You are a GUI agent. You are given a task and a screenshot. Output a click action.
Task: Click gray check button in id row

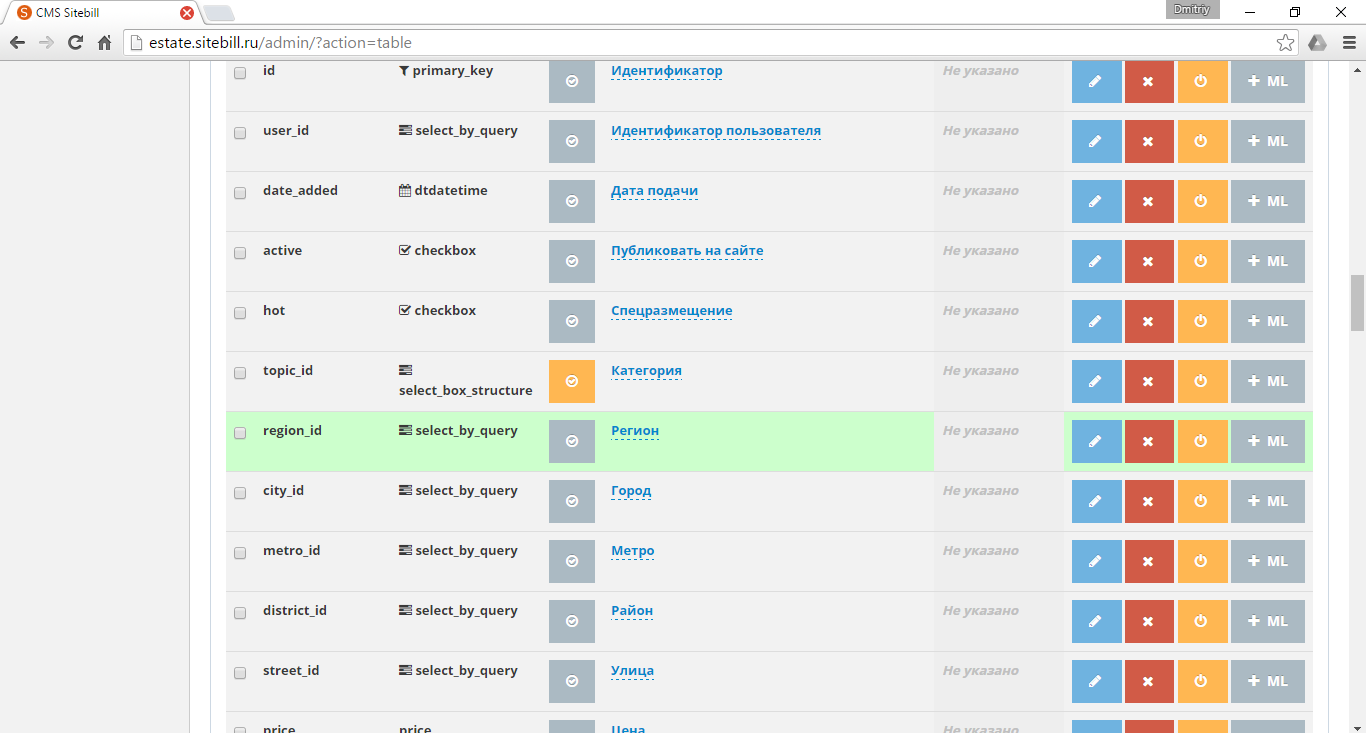(572, 82)
